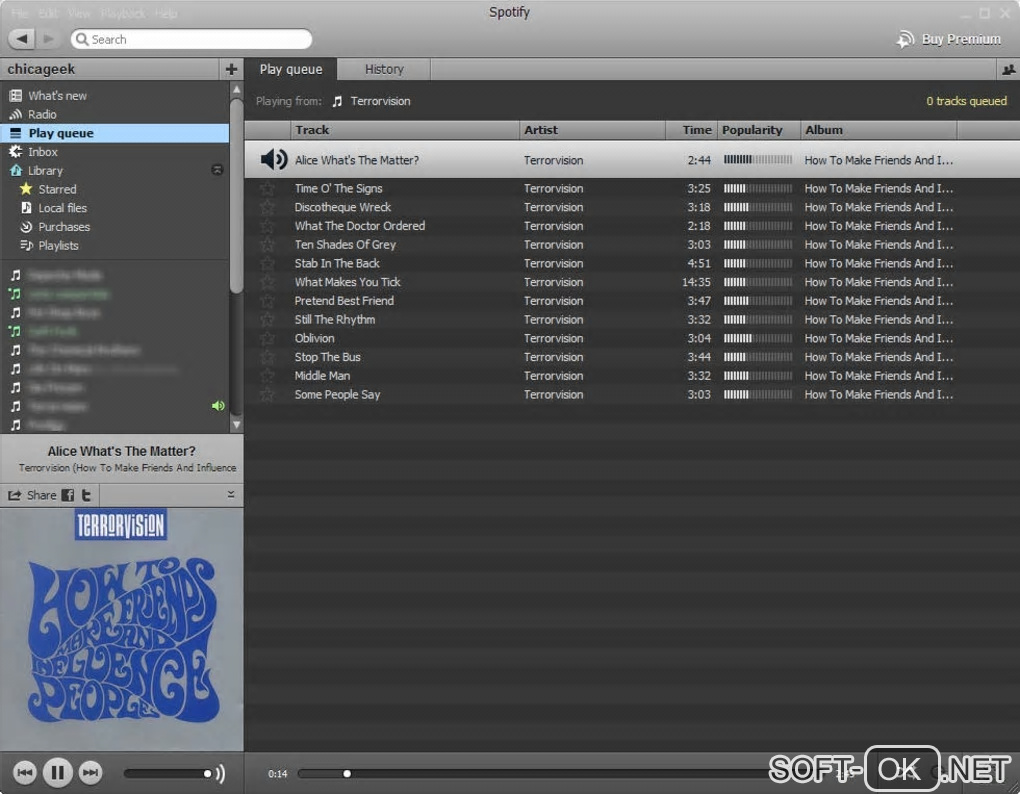Star the track What Makes You Tick

click(267, 282)
